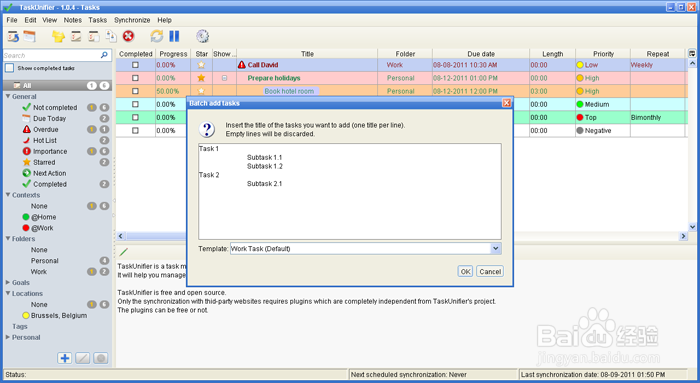Check Completed box in Negative priority row
This screenshot has height=383, width=700.
(135, 130)
